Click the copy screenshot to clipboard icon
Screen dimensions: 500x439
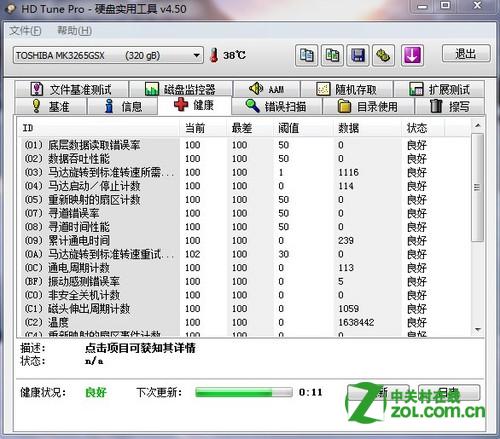click(x=332, y=55)
